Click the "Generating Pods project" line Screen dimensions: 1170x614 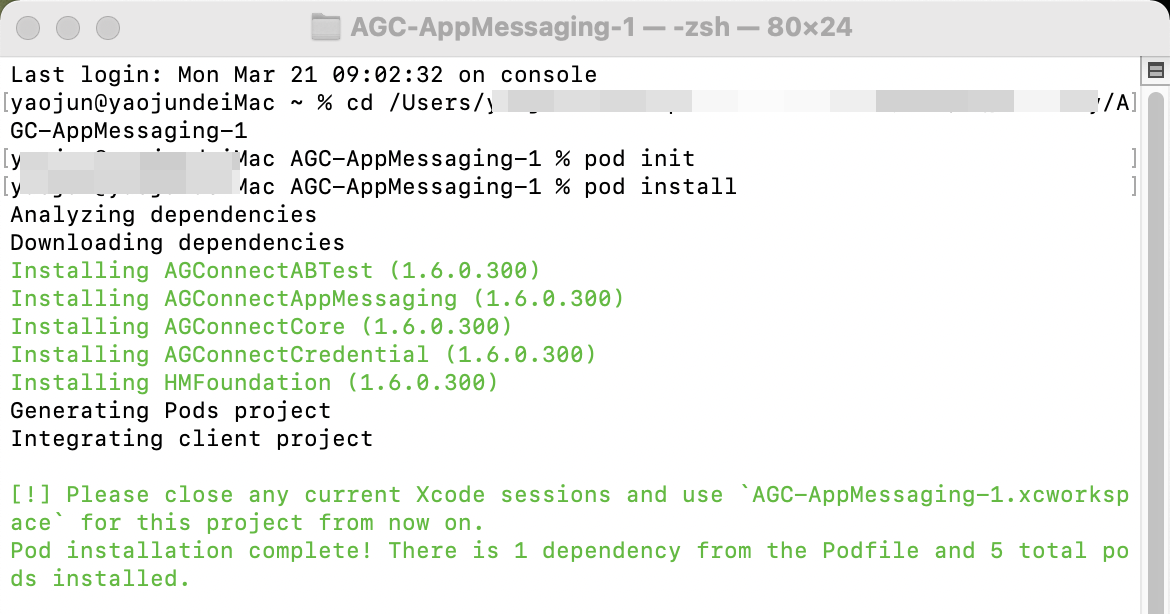170,411
